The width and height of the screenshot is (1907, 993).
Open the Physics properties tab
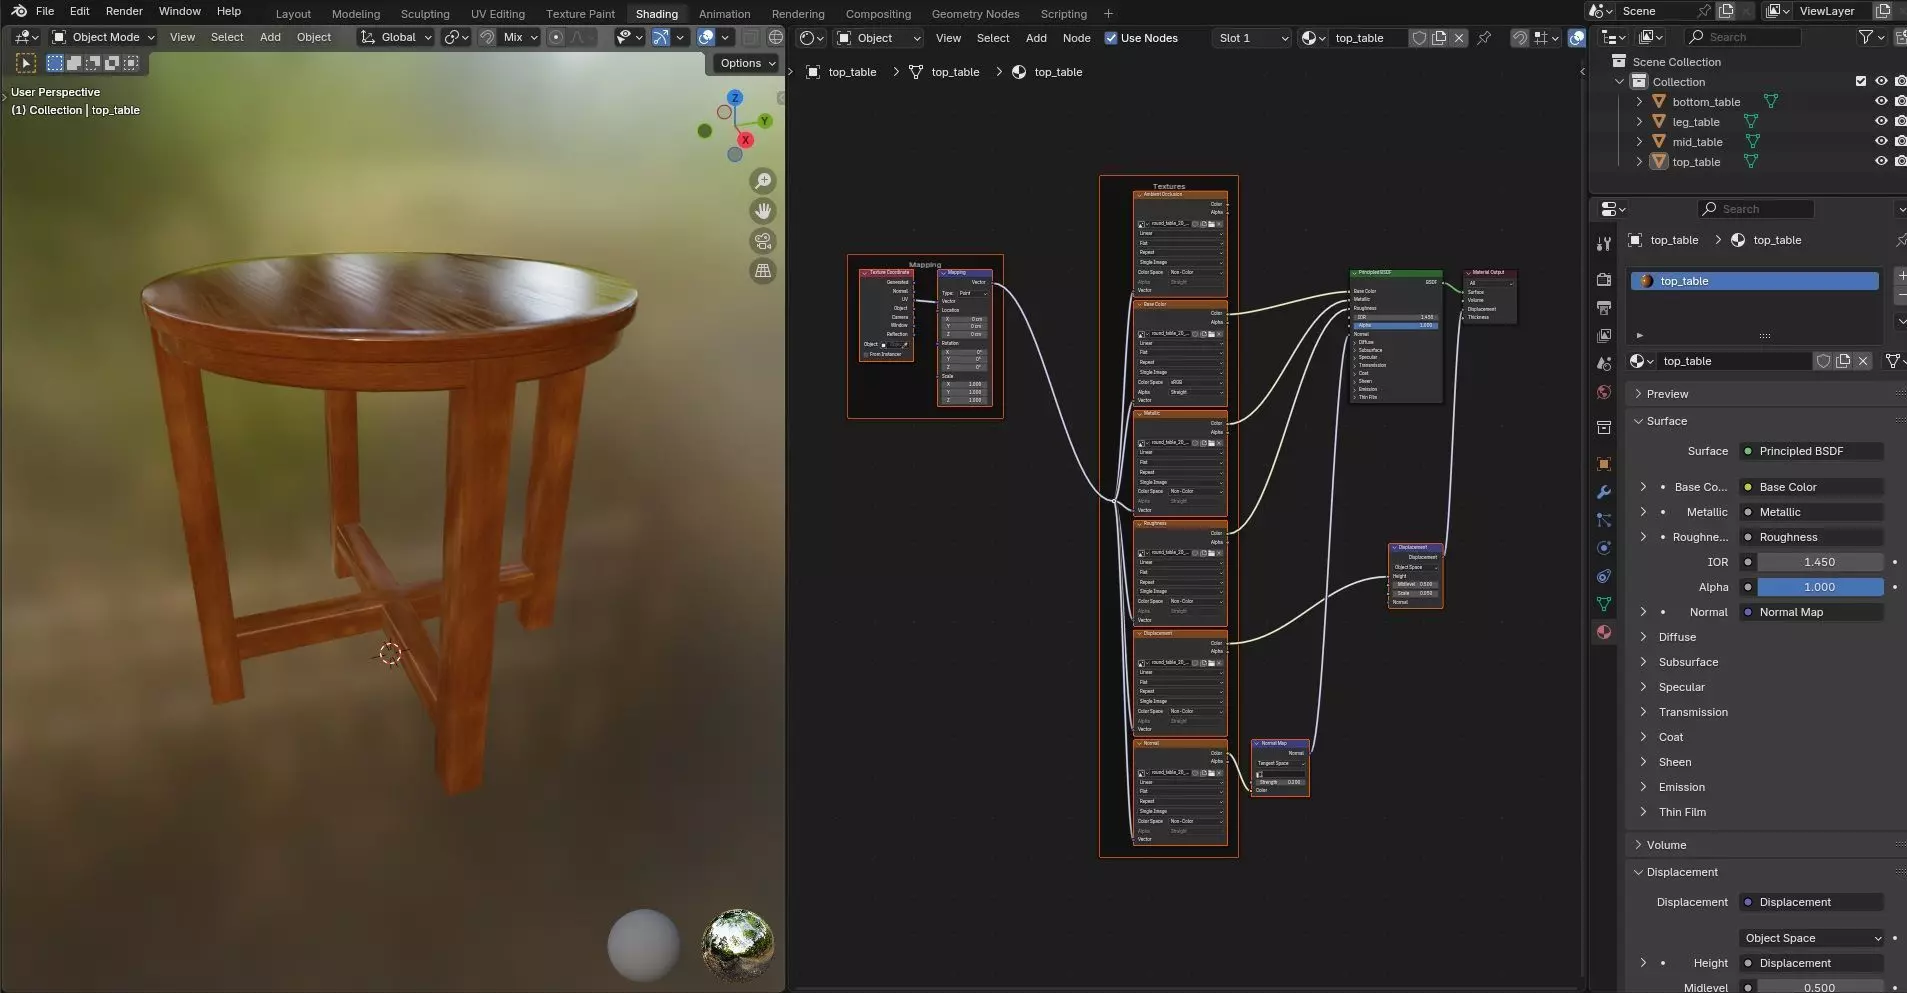click(x=1604, y=548)
